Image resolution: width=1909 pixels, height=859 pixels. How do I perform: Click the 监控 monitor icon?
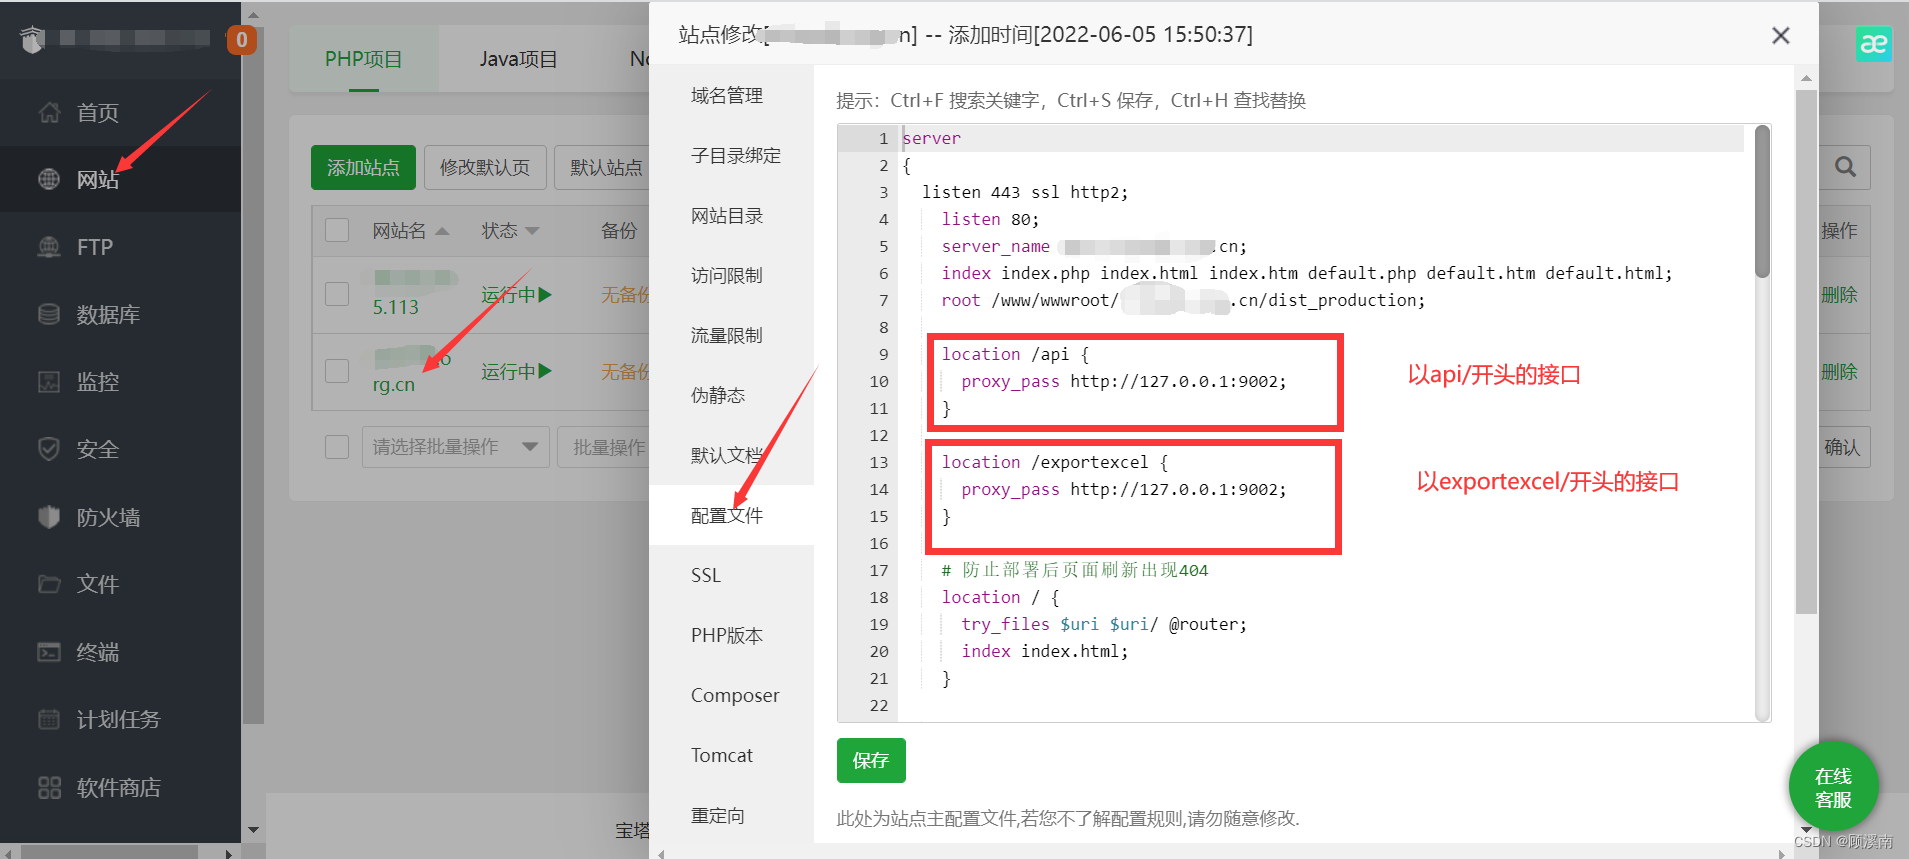(x=49, y=381)
